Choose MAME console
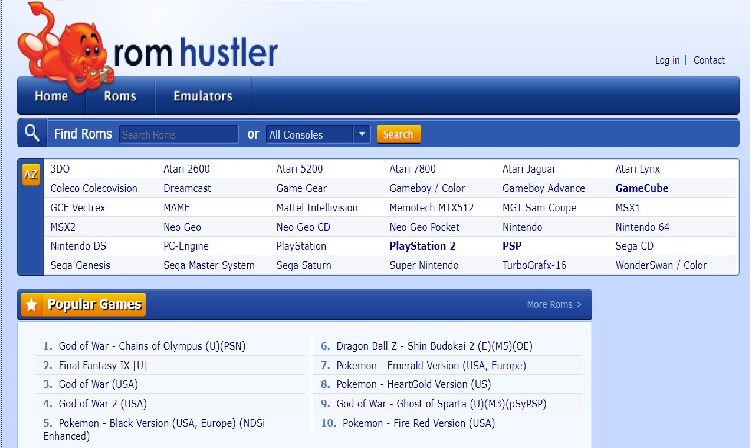 click(176, 208)
